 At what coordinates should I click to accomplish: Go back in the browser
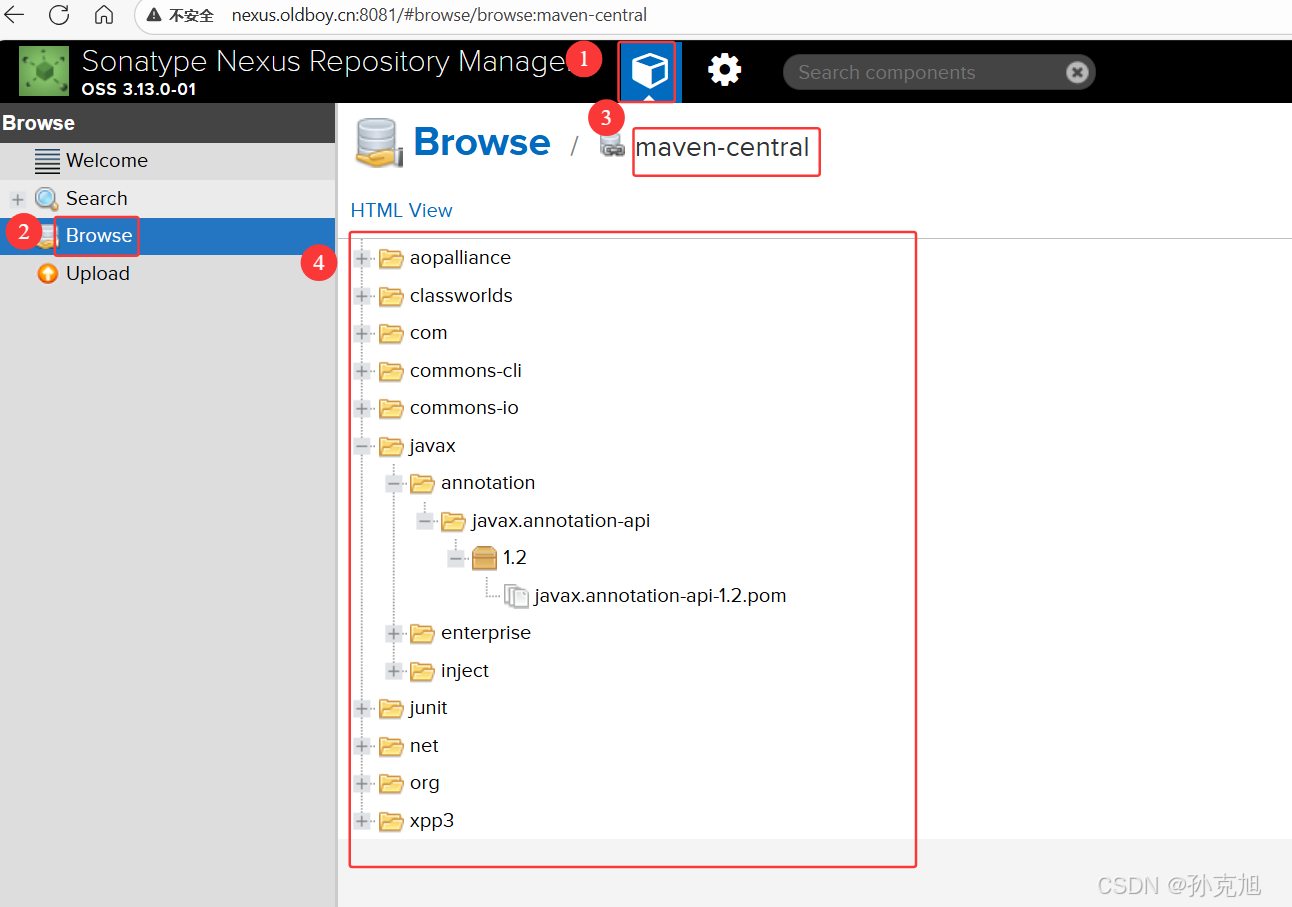[15, 15]
